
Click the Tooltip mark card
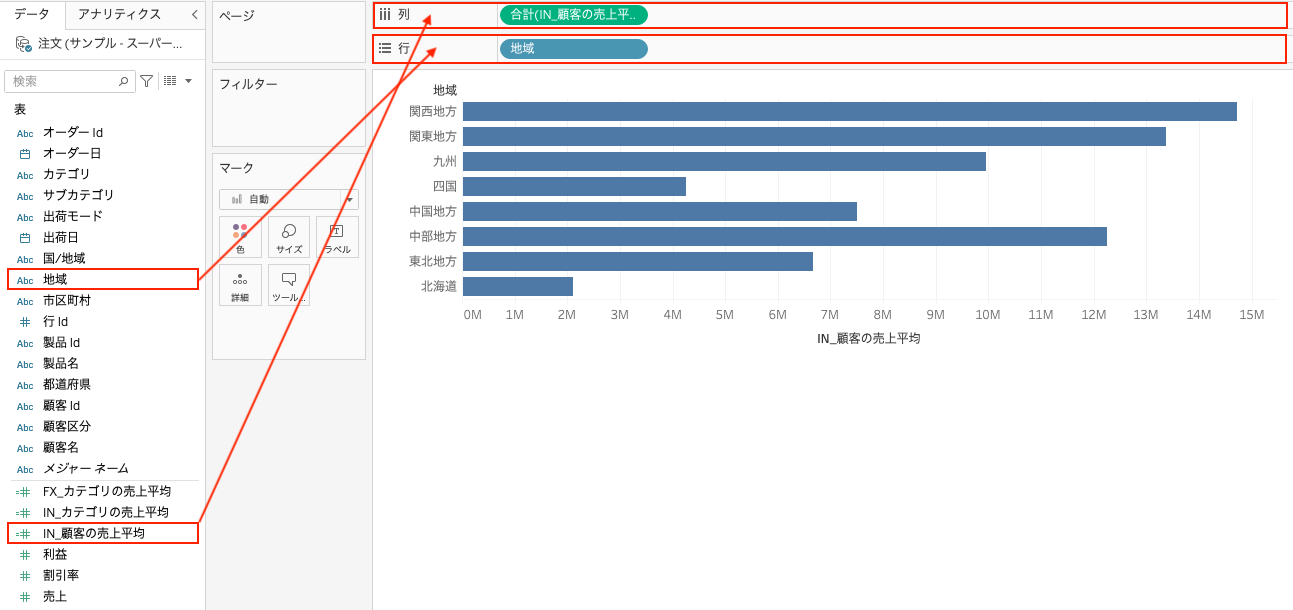point(289,285)
